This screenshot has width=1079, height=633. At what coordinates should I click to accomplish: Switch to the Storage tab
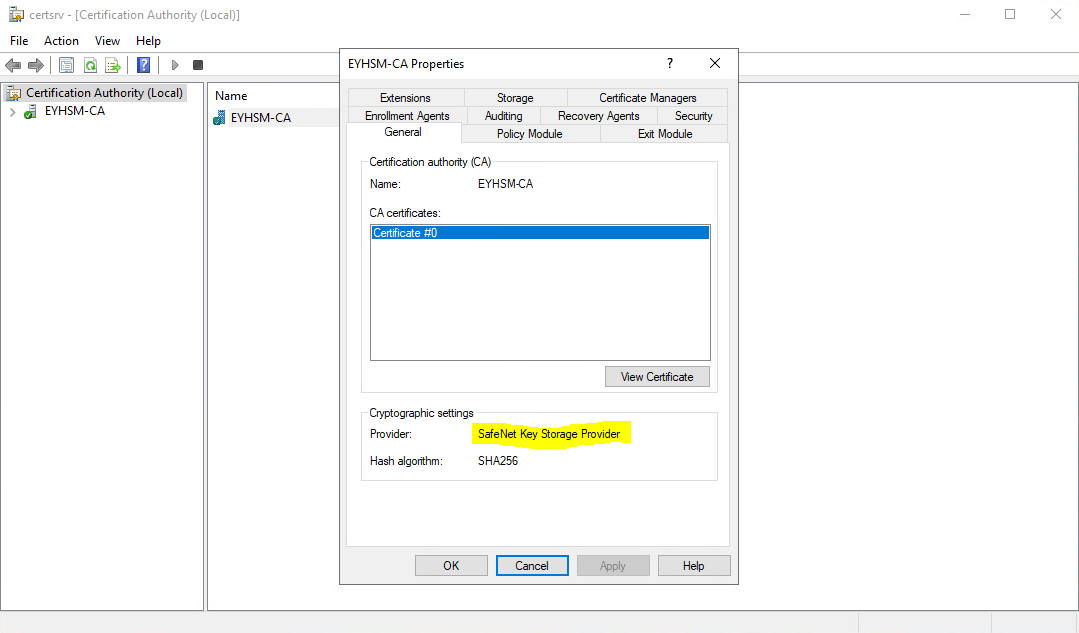coord(515,98)
